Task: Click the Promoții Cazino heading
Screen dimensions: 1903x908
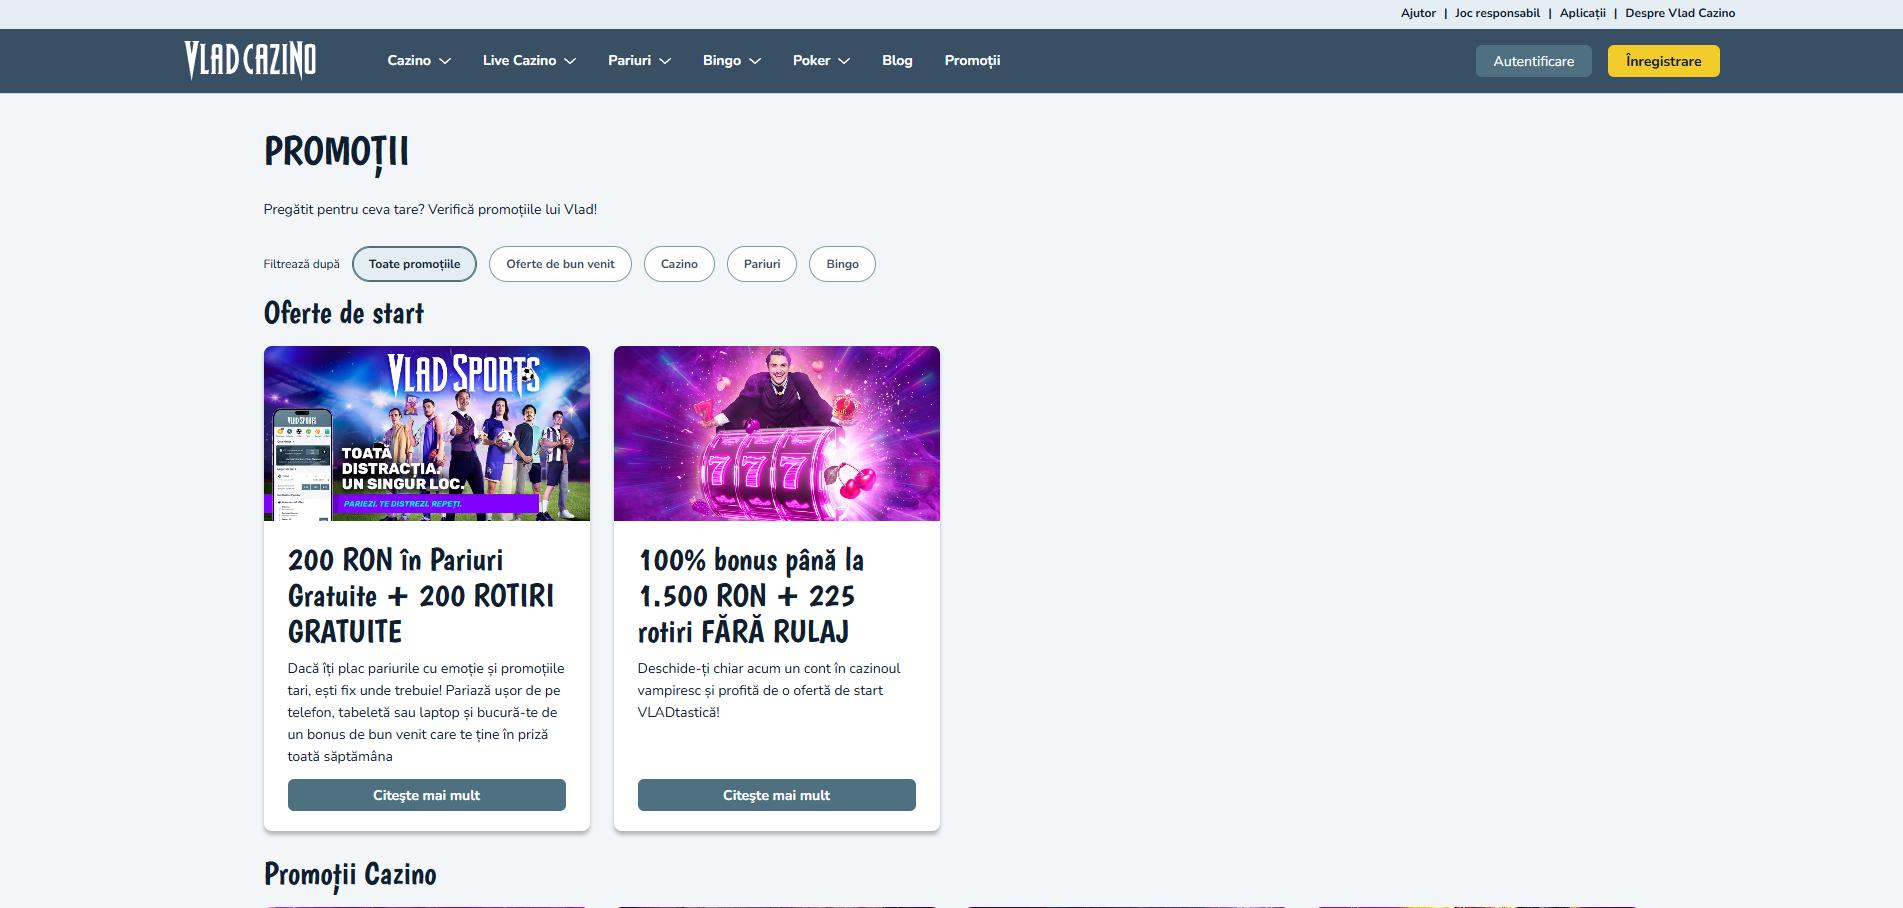Action: pos(350,874)
